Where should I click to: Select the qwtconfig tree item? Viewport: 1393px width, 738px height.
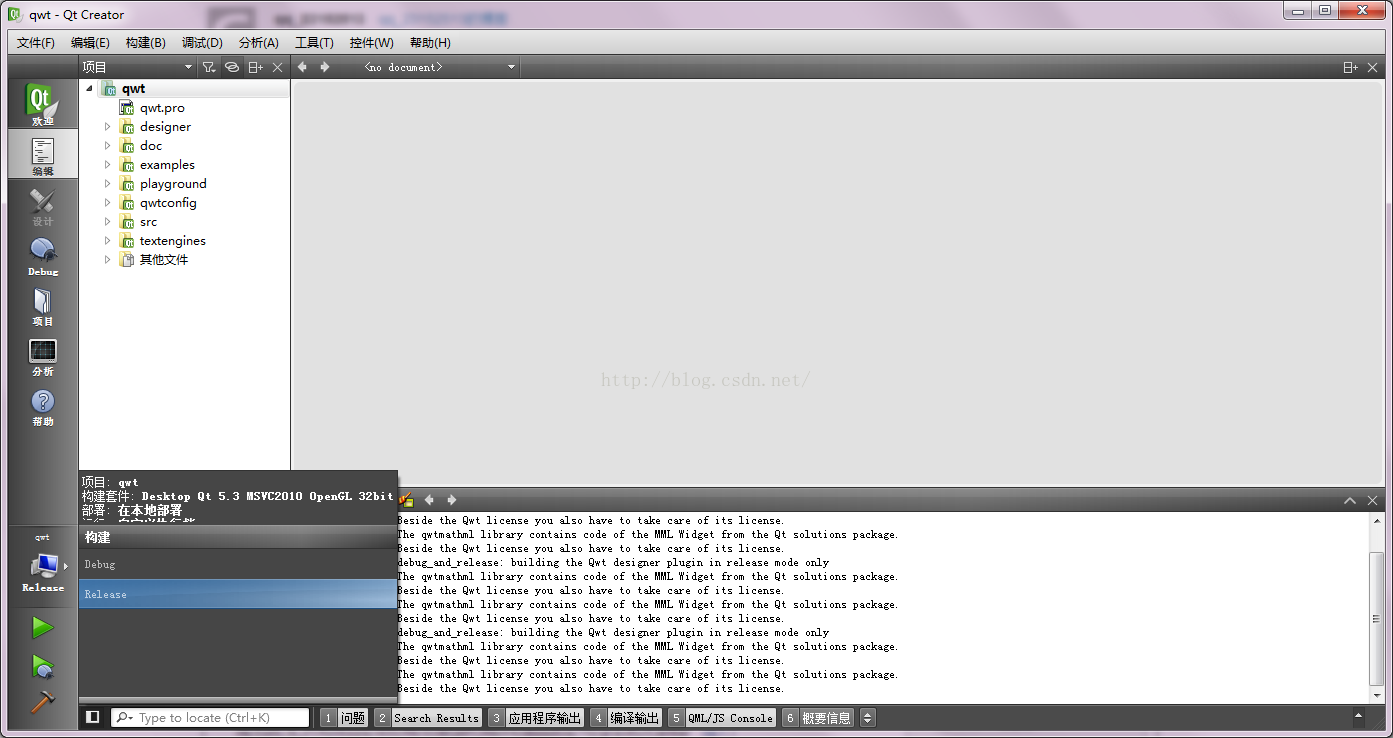(168, 203)
